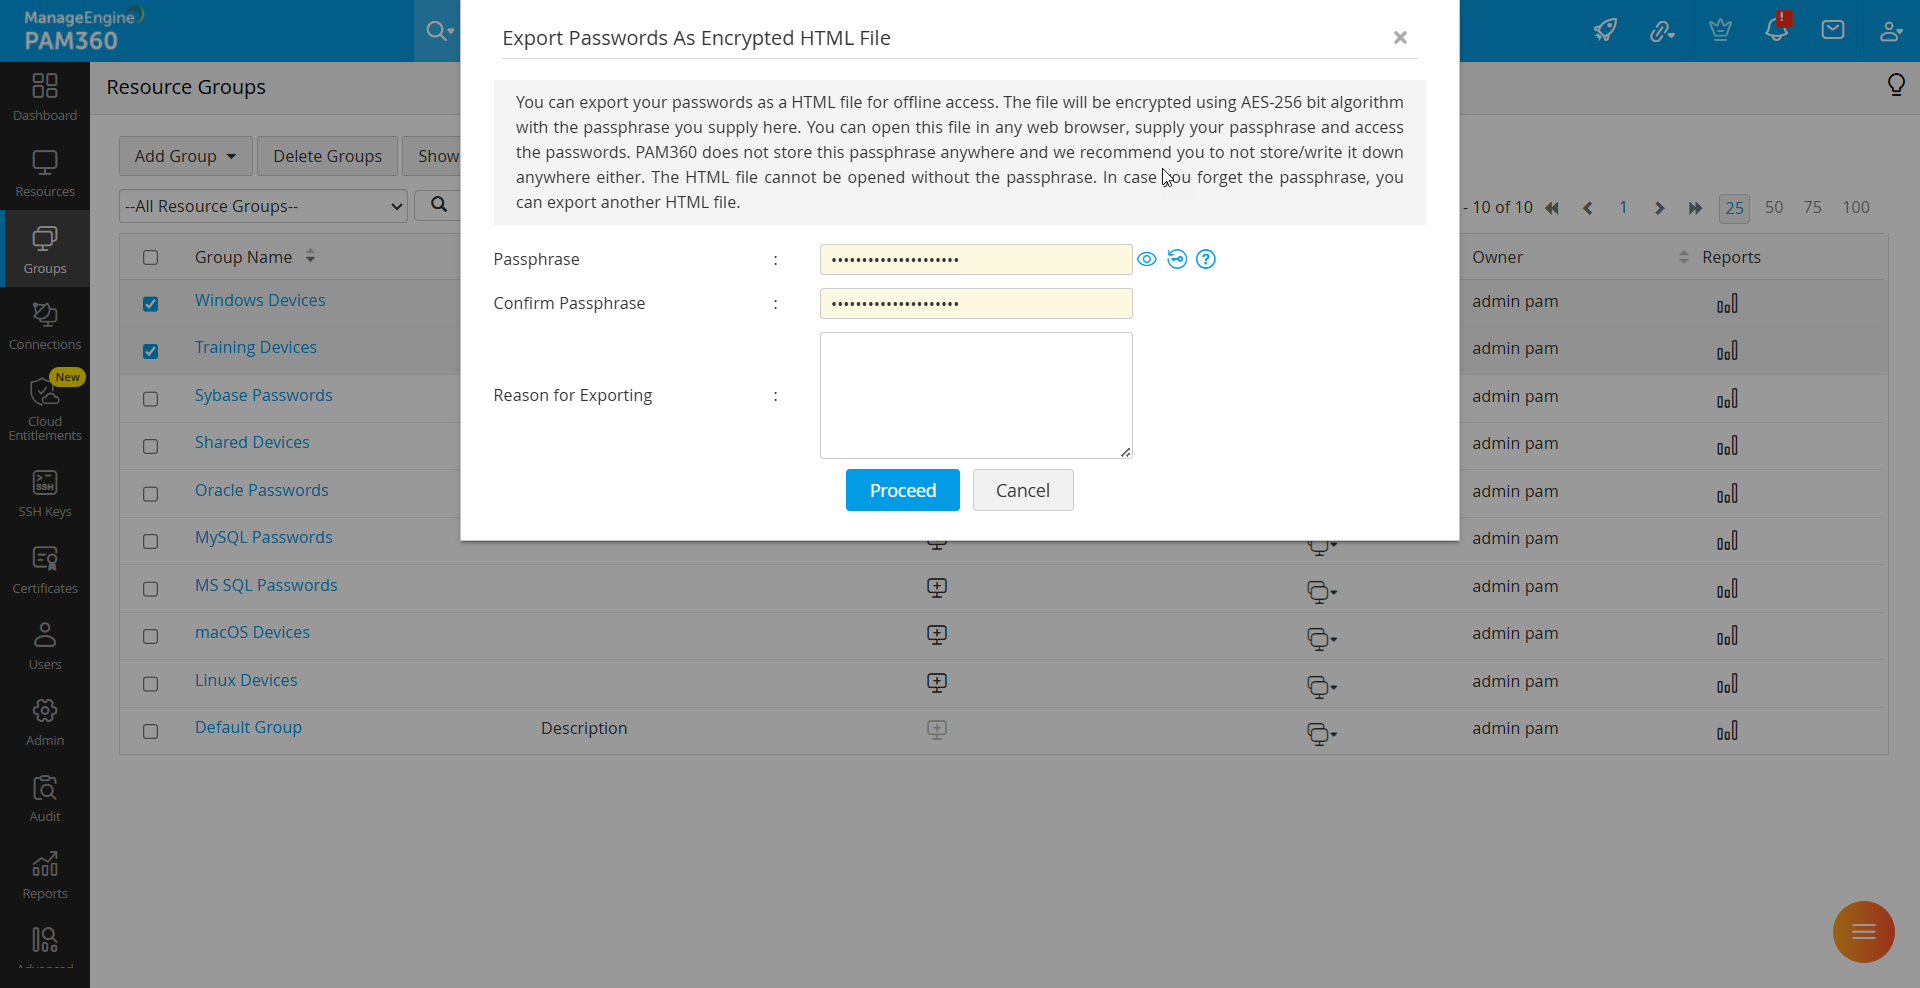Select all groups via header checkbox

(x=150, y=257)
